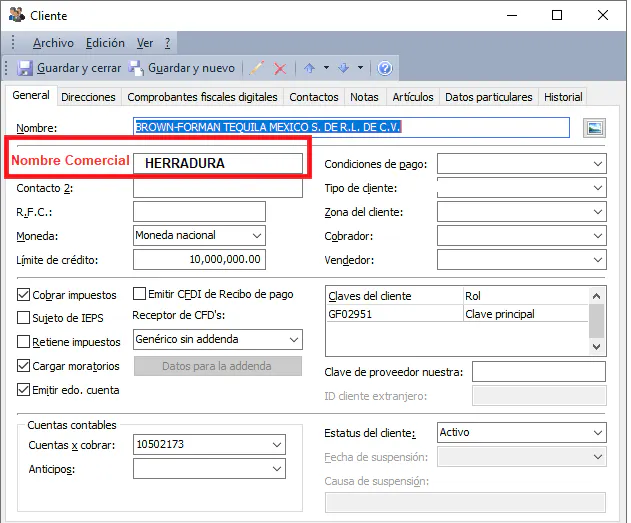Click the red X delete icon
Viewport: 631px width, 523px height.
(x=280, y=68)
